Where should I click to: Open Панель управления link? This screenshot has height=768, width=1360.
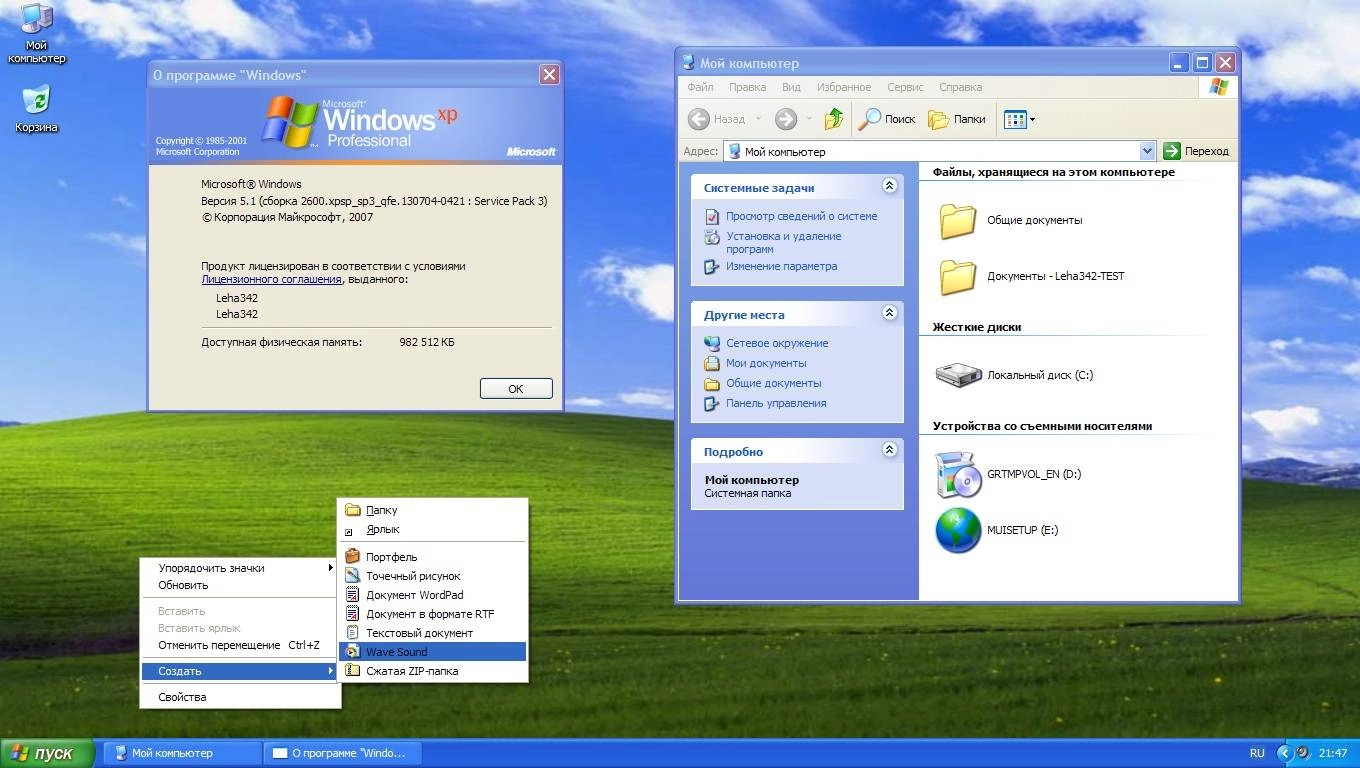pyautogui.click(x=776, y=403)
